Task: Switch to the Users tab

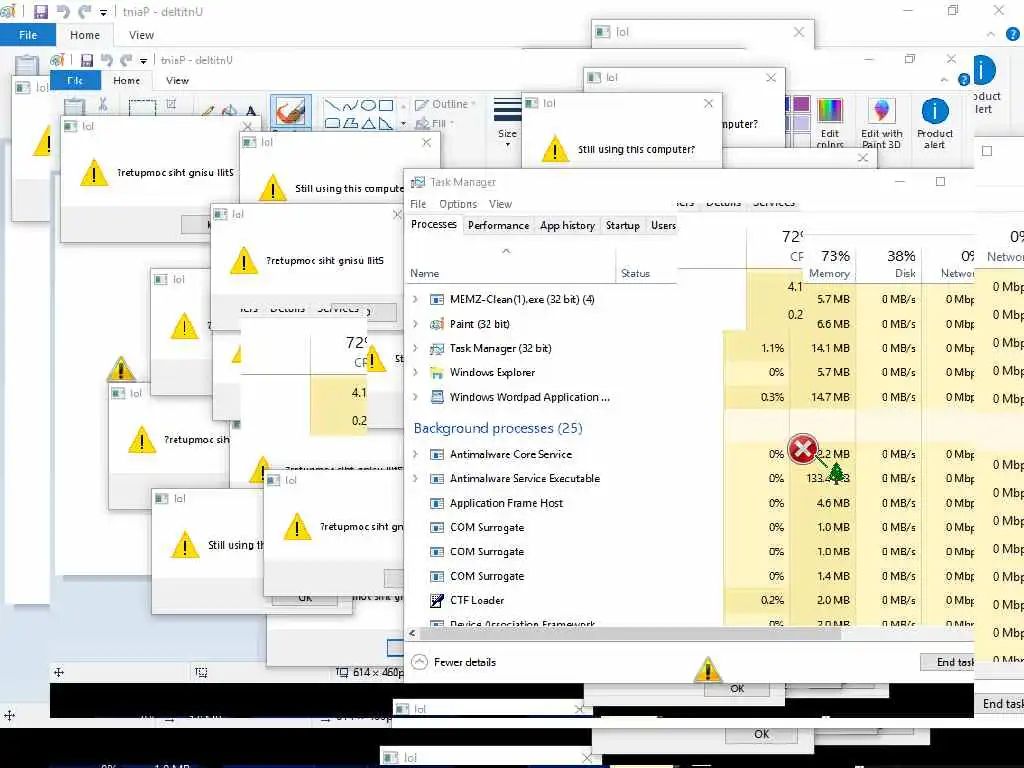Action: click(x=663, y=225)
